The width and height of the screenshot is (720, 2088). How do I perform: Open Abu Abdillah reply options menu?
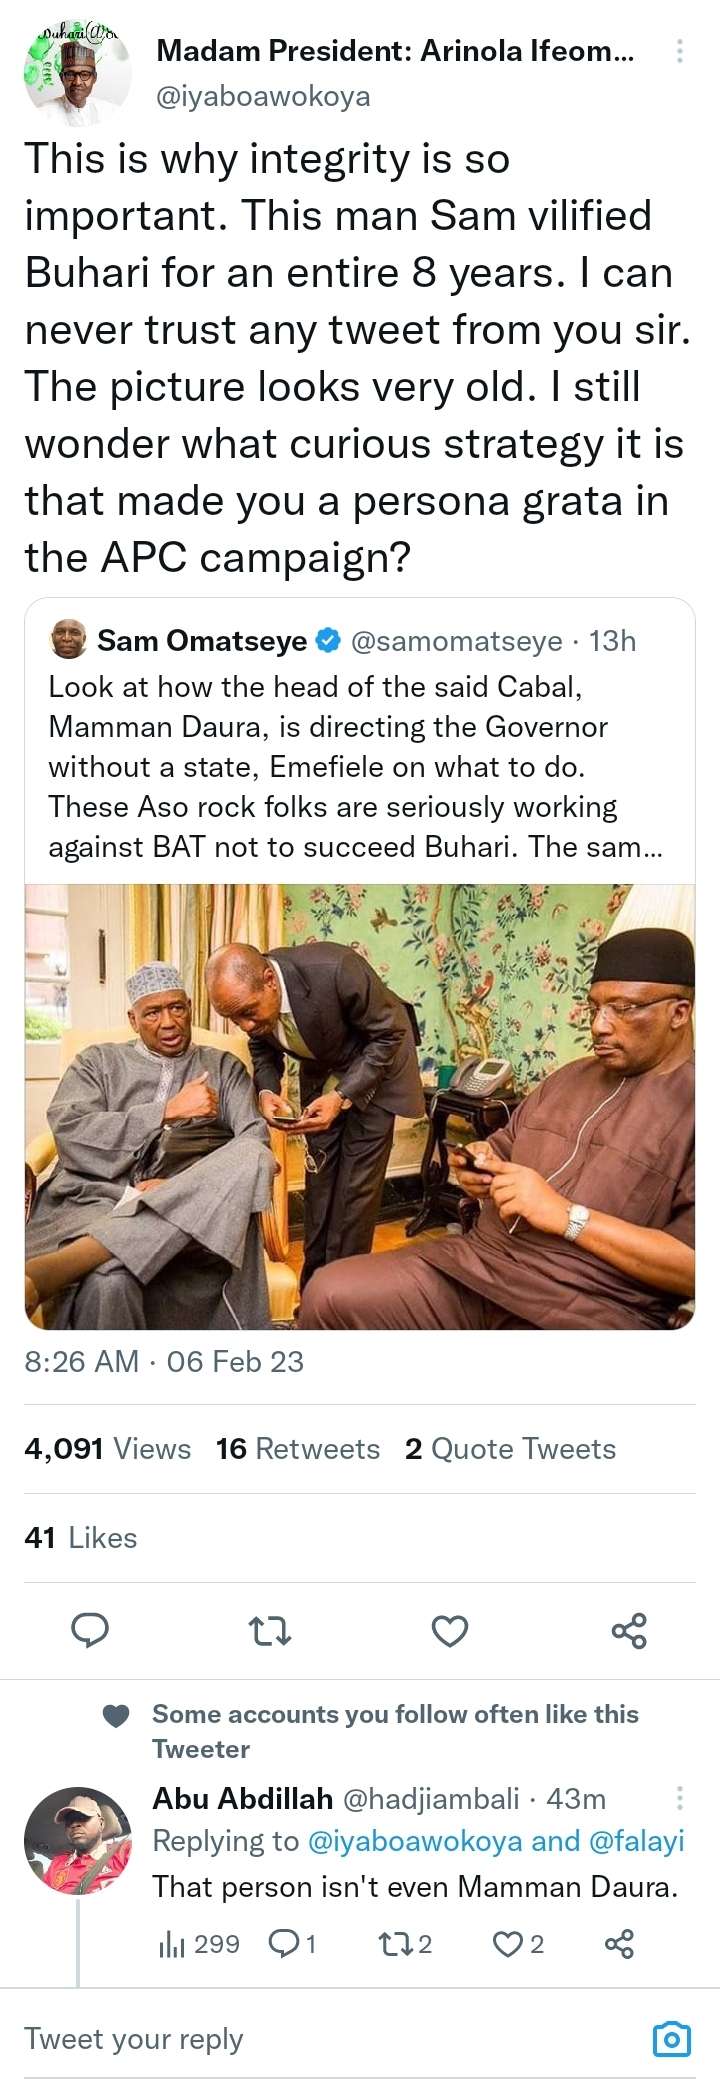[x=680, y=1798]
